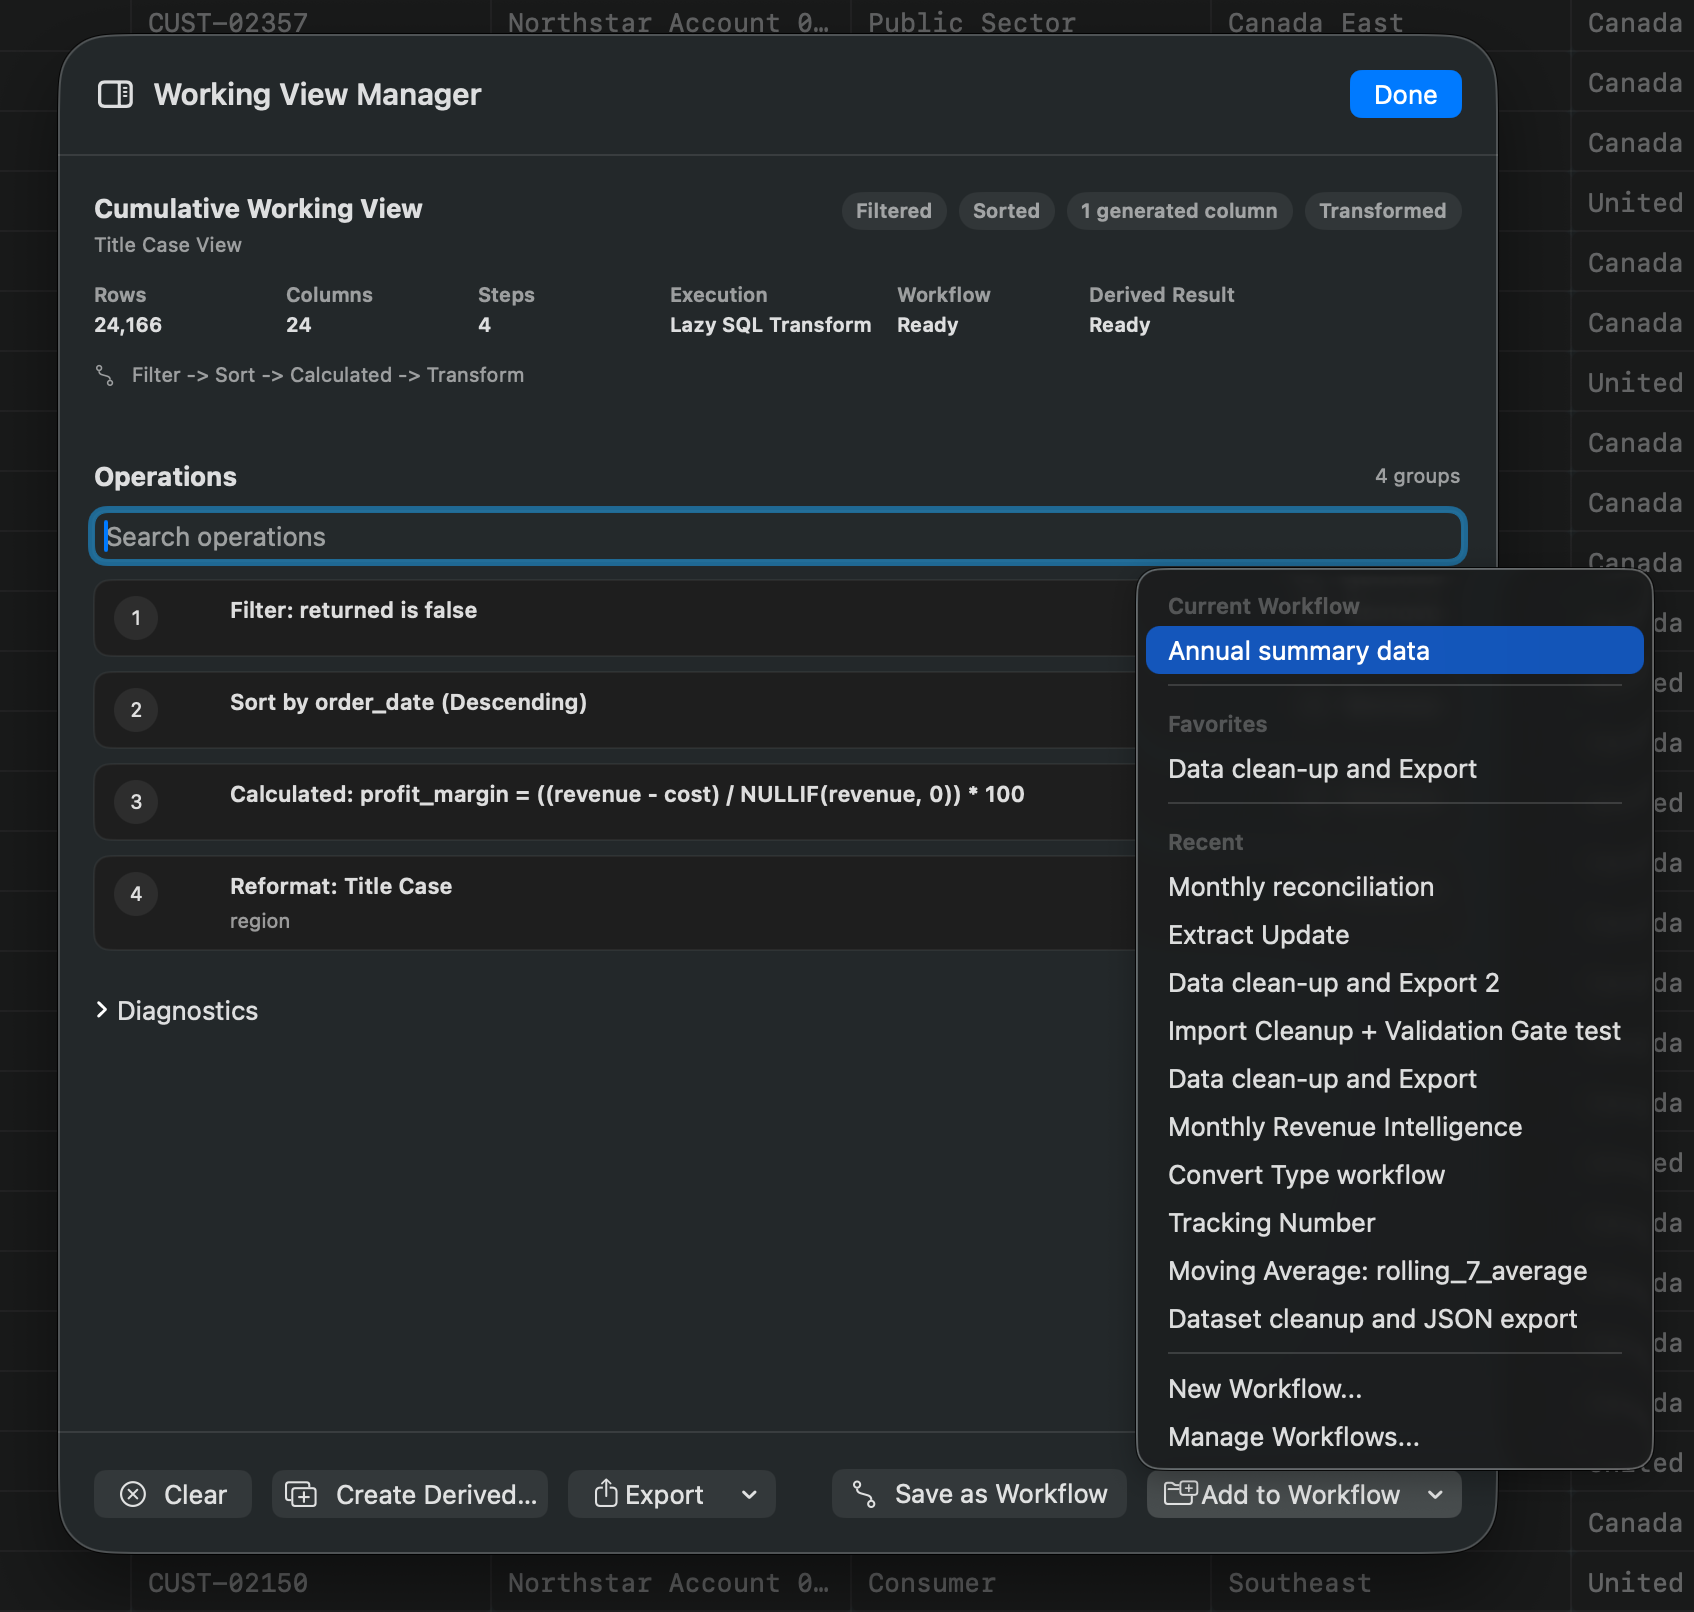The width and height of the screenshot is (1694, 1612).
Task: Select the Filter: returned is false step
Action: (615, 618)
